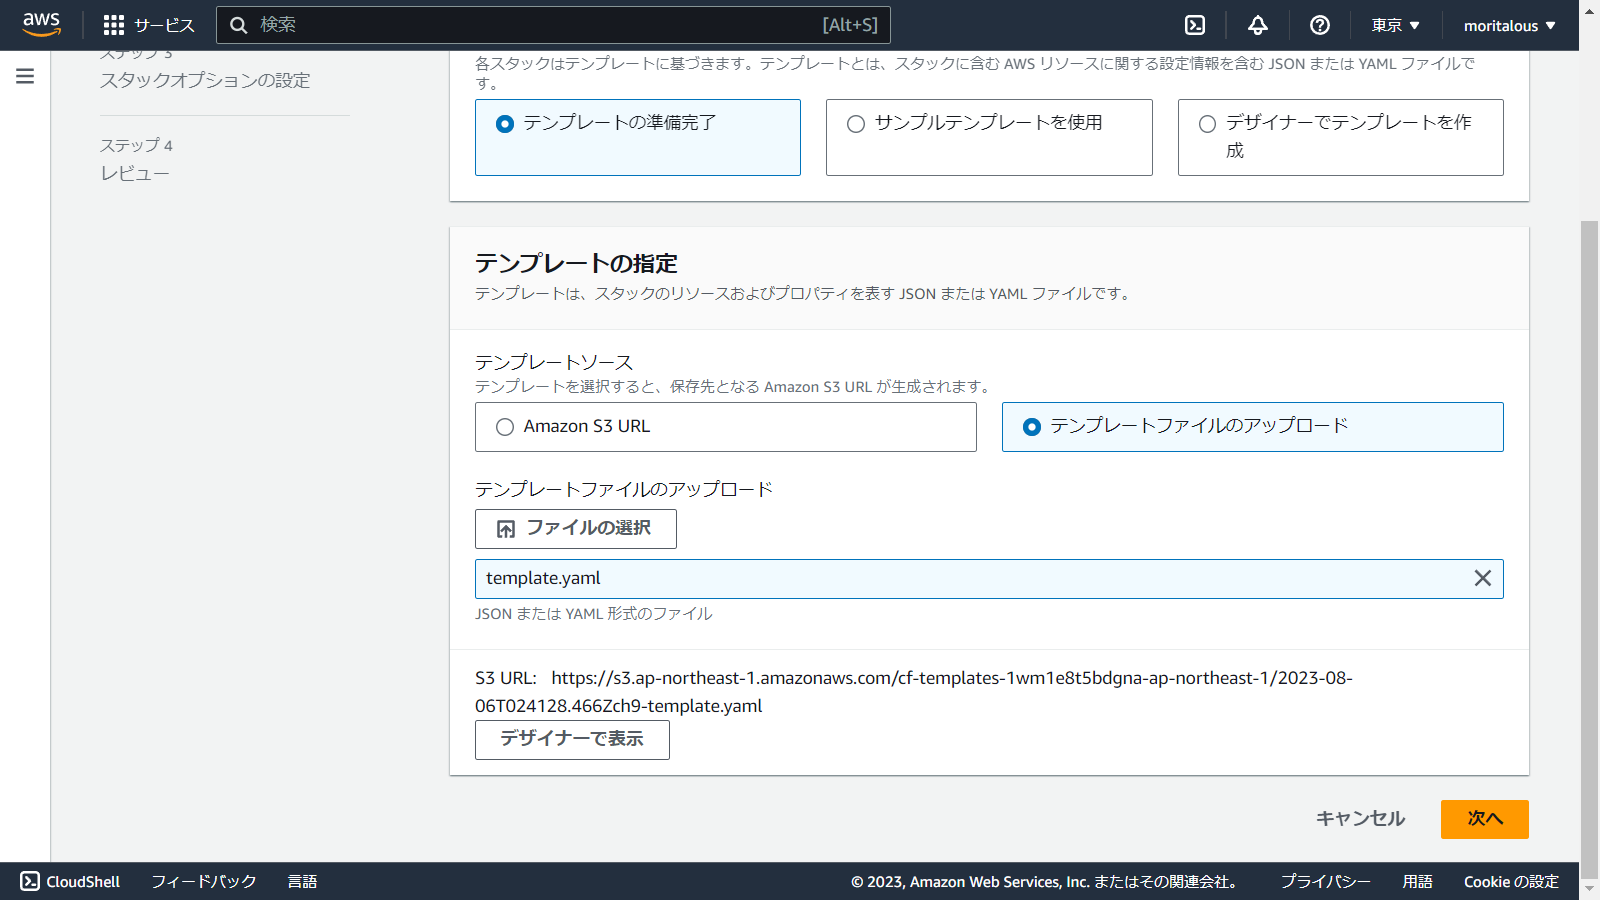Choose デザイナーでテンプレートを作成 option
Screen dimensions: 1600x900
click(x=1207, y=123)
